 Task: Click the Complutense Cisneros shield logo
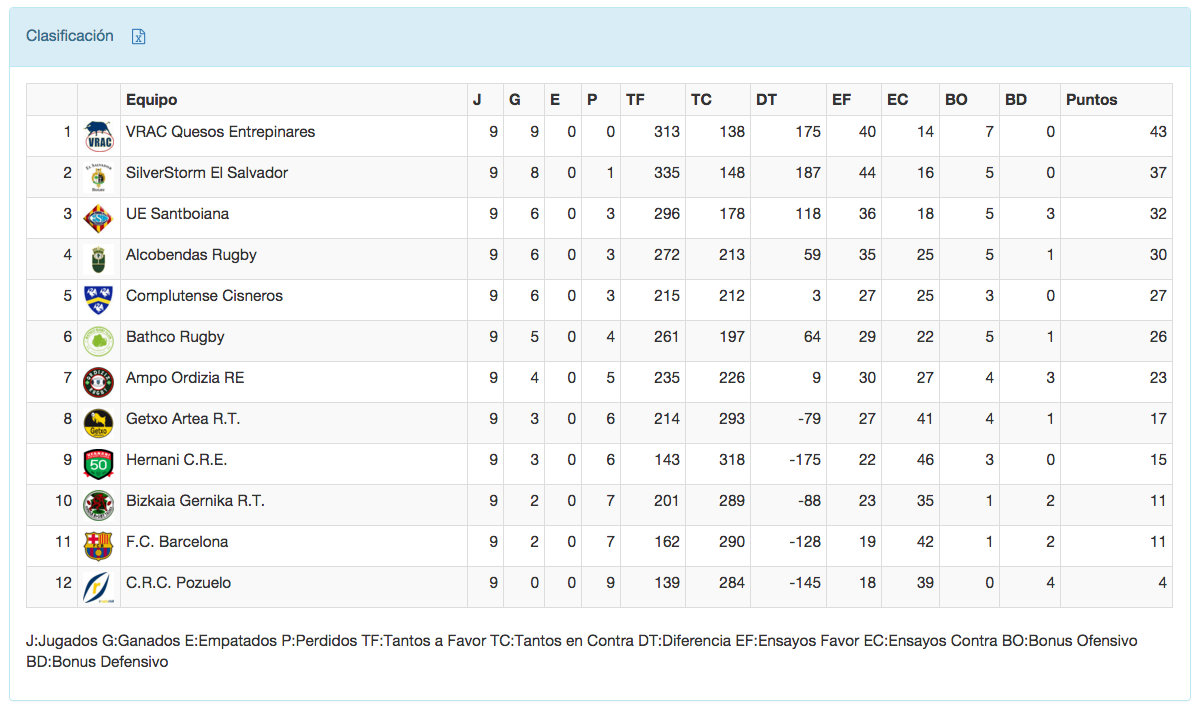point(98,297)
